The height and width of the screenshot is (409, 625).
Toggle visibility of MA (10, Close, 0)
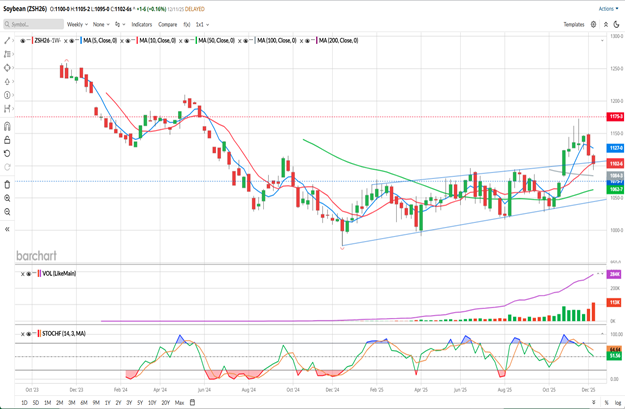(x=128, y=41)
